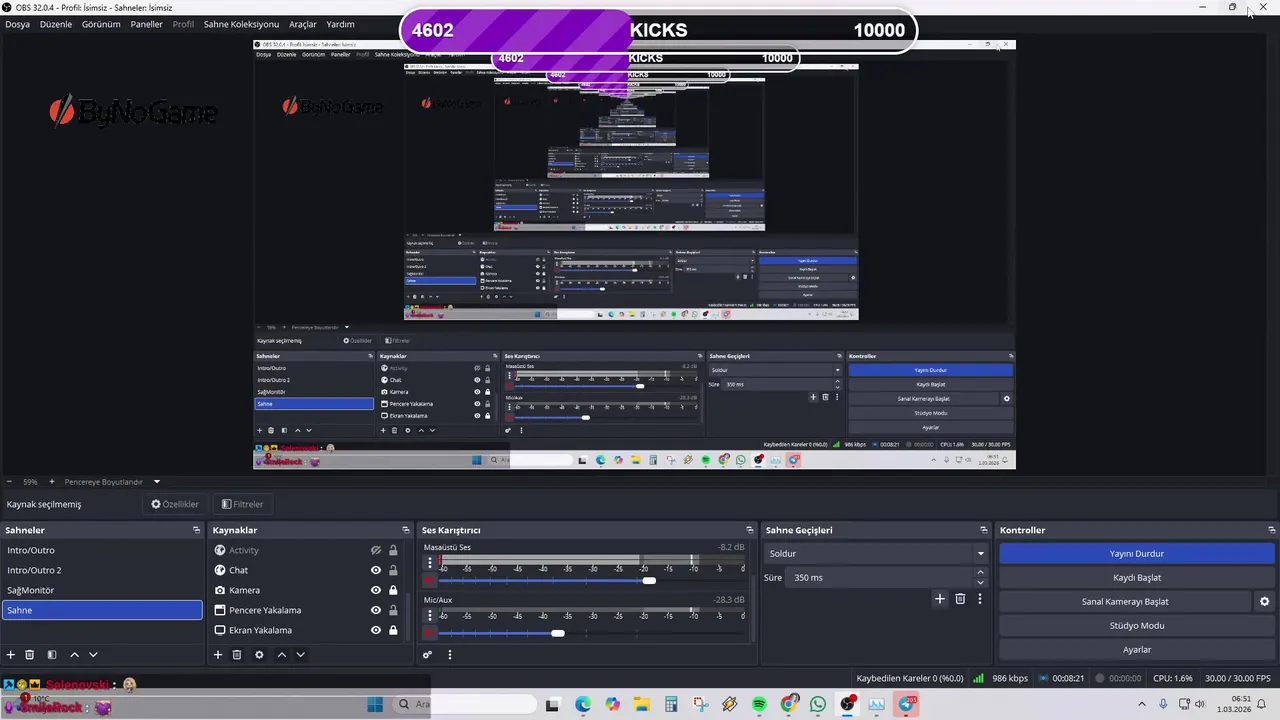Open advanced audio properties gears icon
1280x720 pixels.
(x=427, y=655)
